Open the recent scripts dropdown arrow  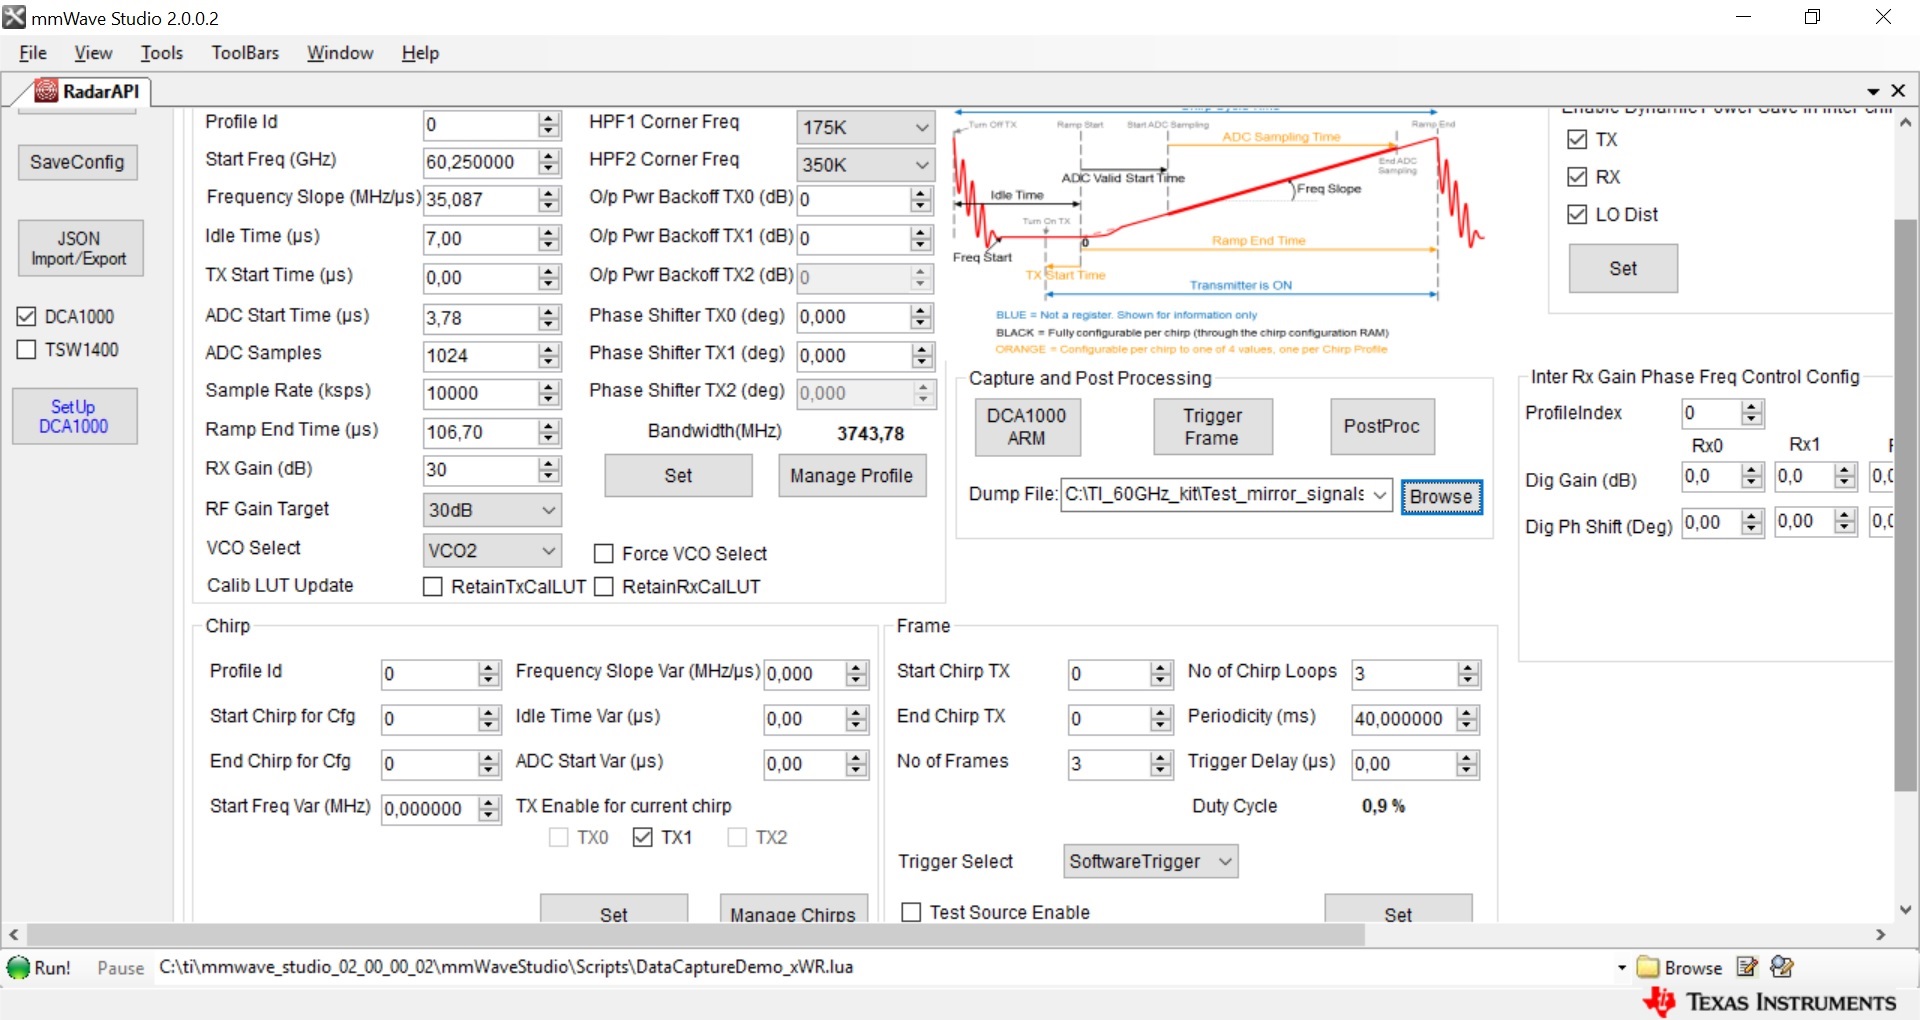coord(1621,967)
